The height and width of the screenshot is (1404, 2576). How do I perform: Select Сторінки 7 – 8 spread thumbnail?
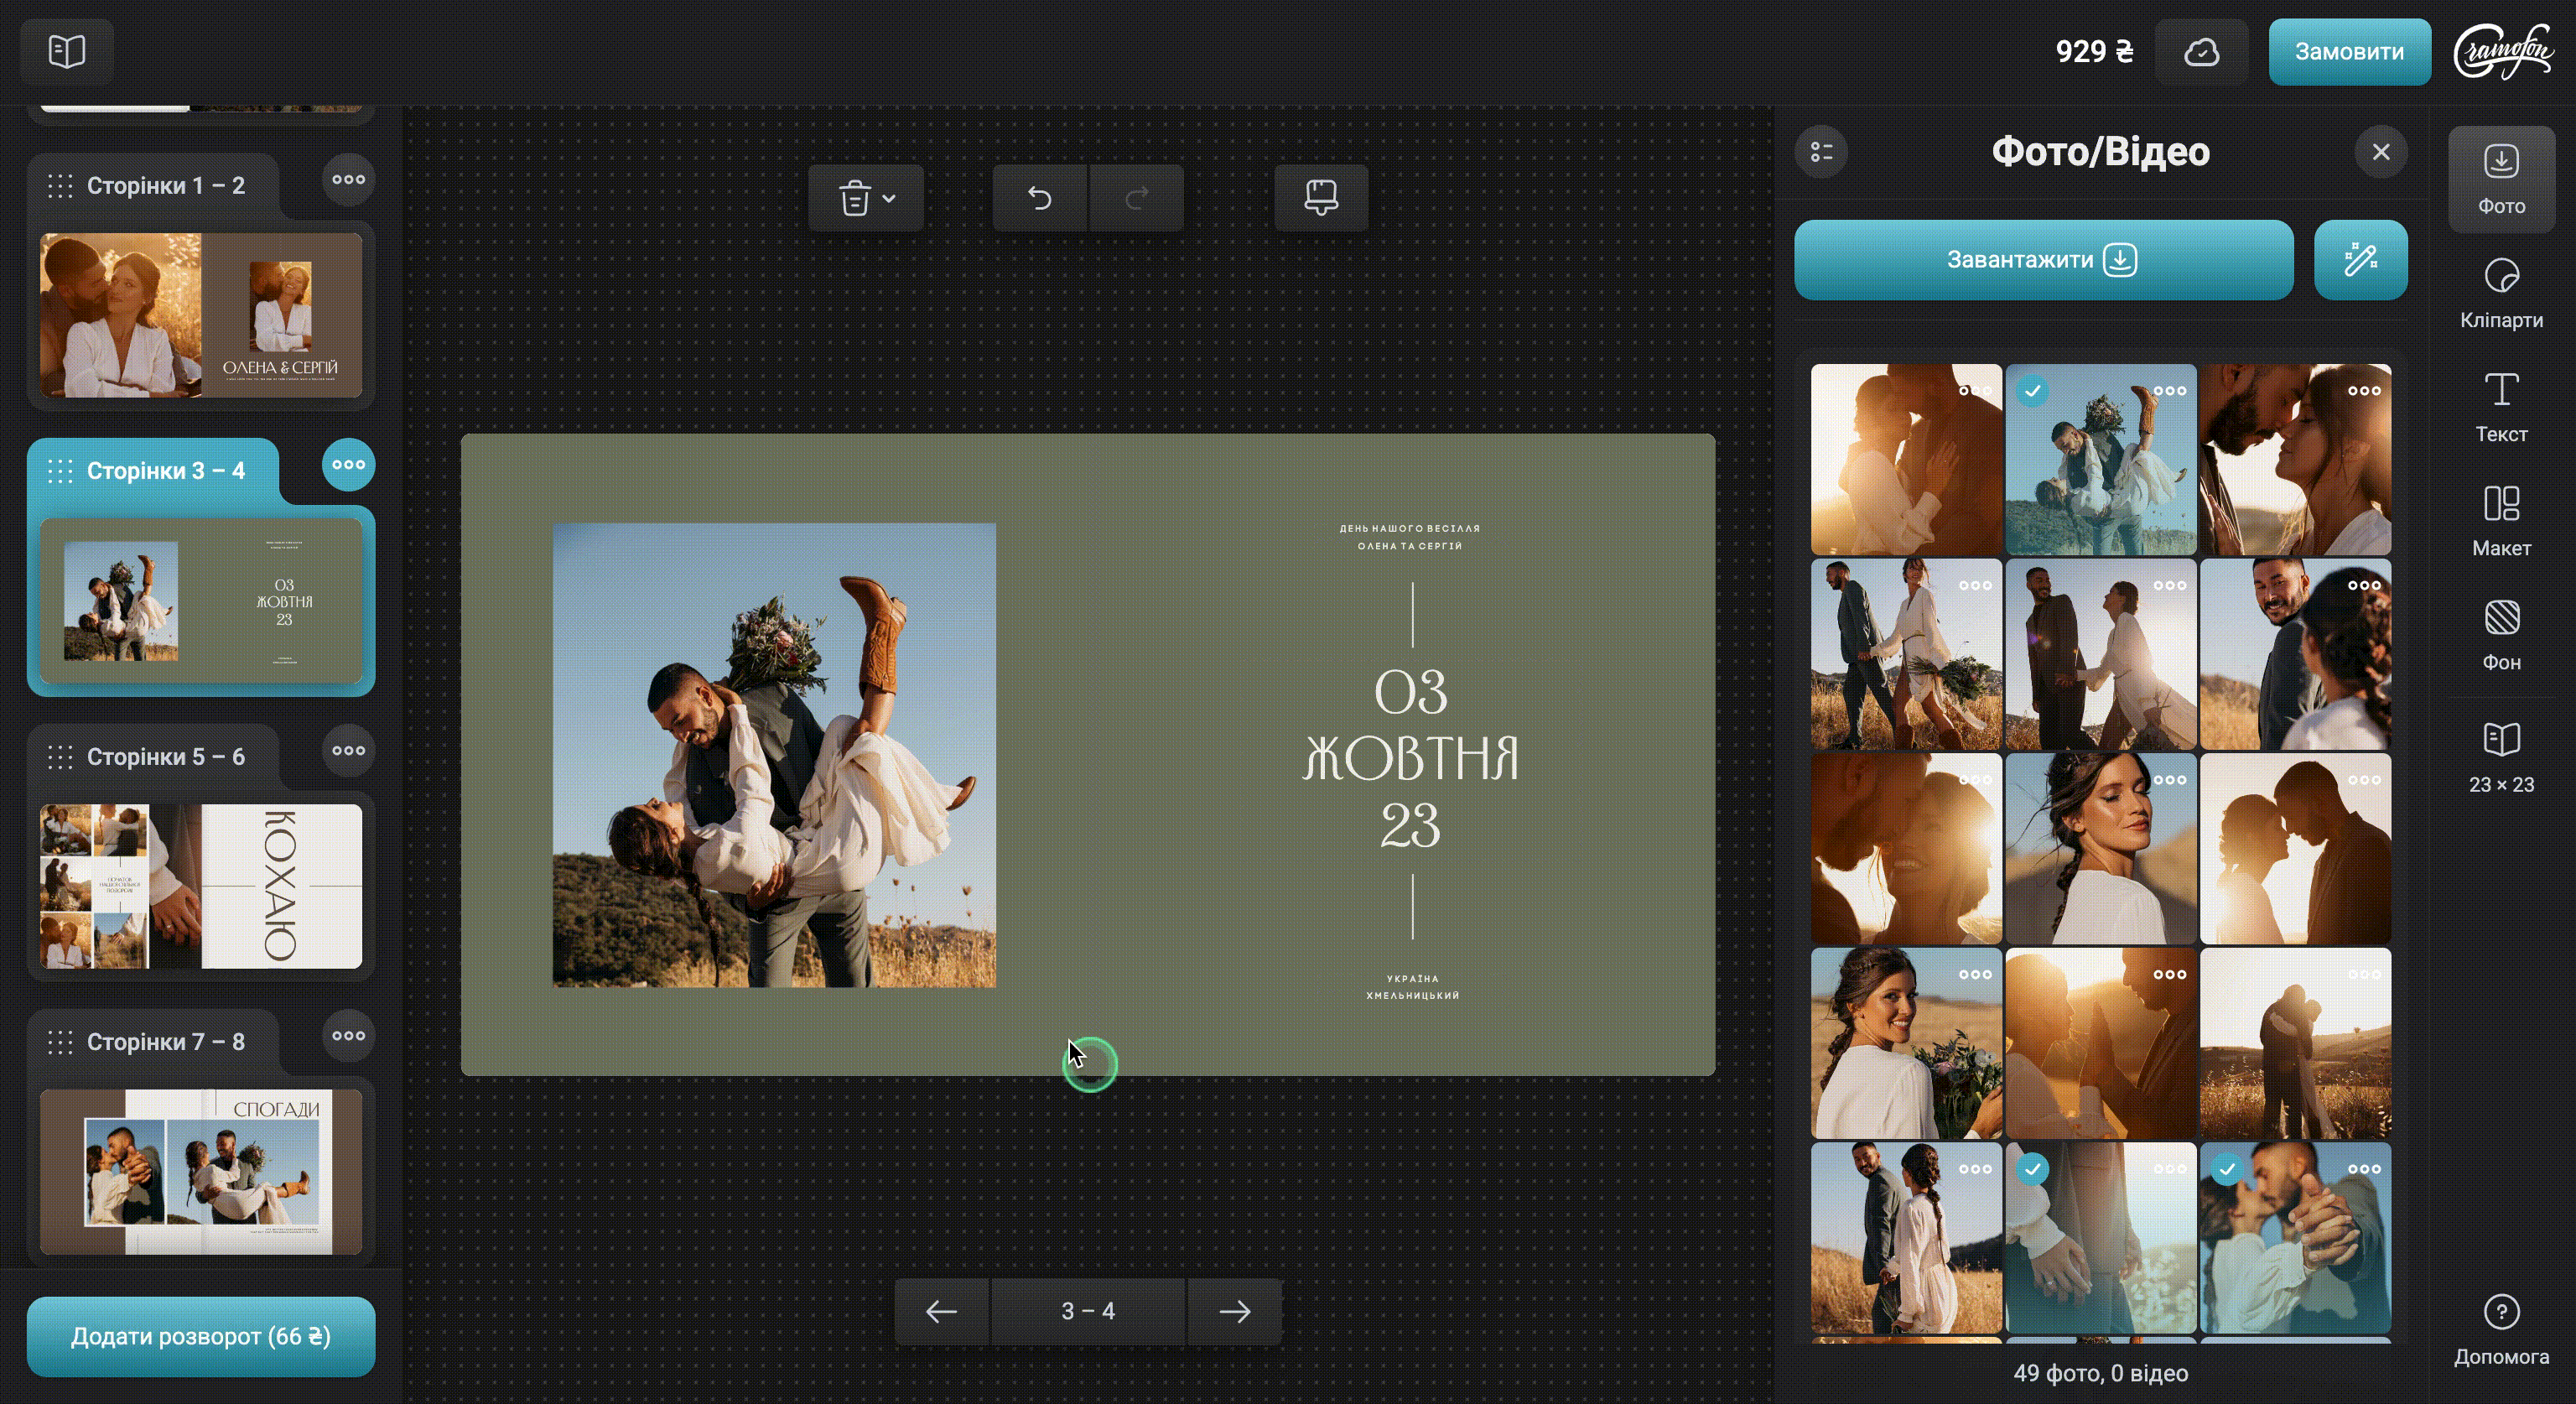201,1171
